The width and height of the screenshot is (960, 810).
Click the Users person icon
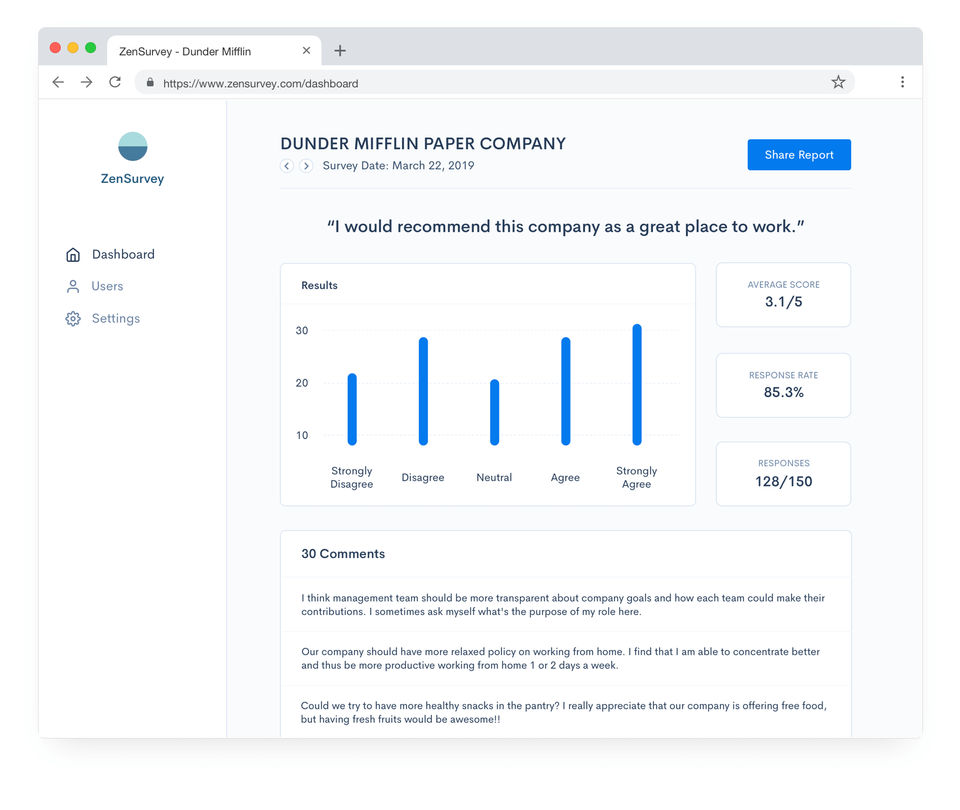click(x=73, y=287)
